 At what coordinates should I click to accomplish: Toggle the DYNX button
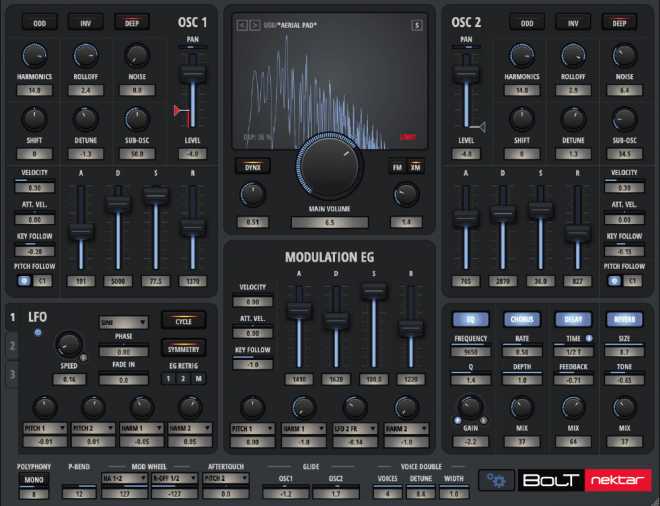tap(253, 166)
